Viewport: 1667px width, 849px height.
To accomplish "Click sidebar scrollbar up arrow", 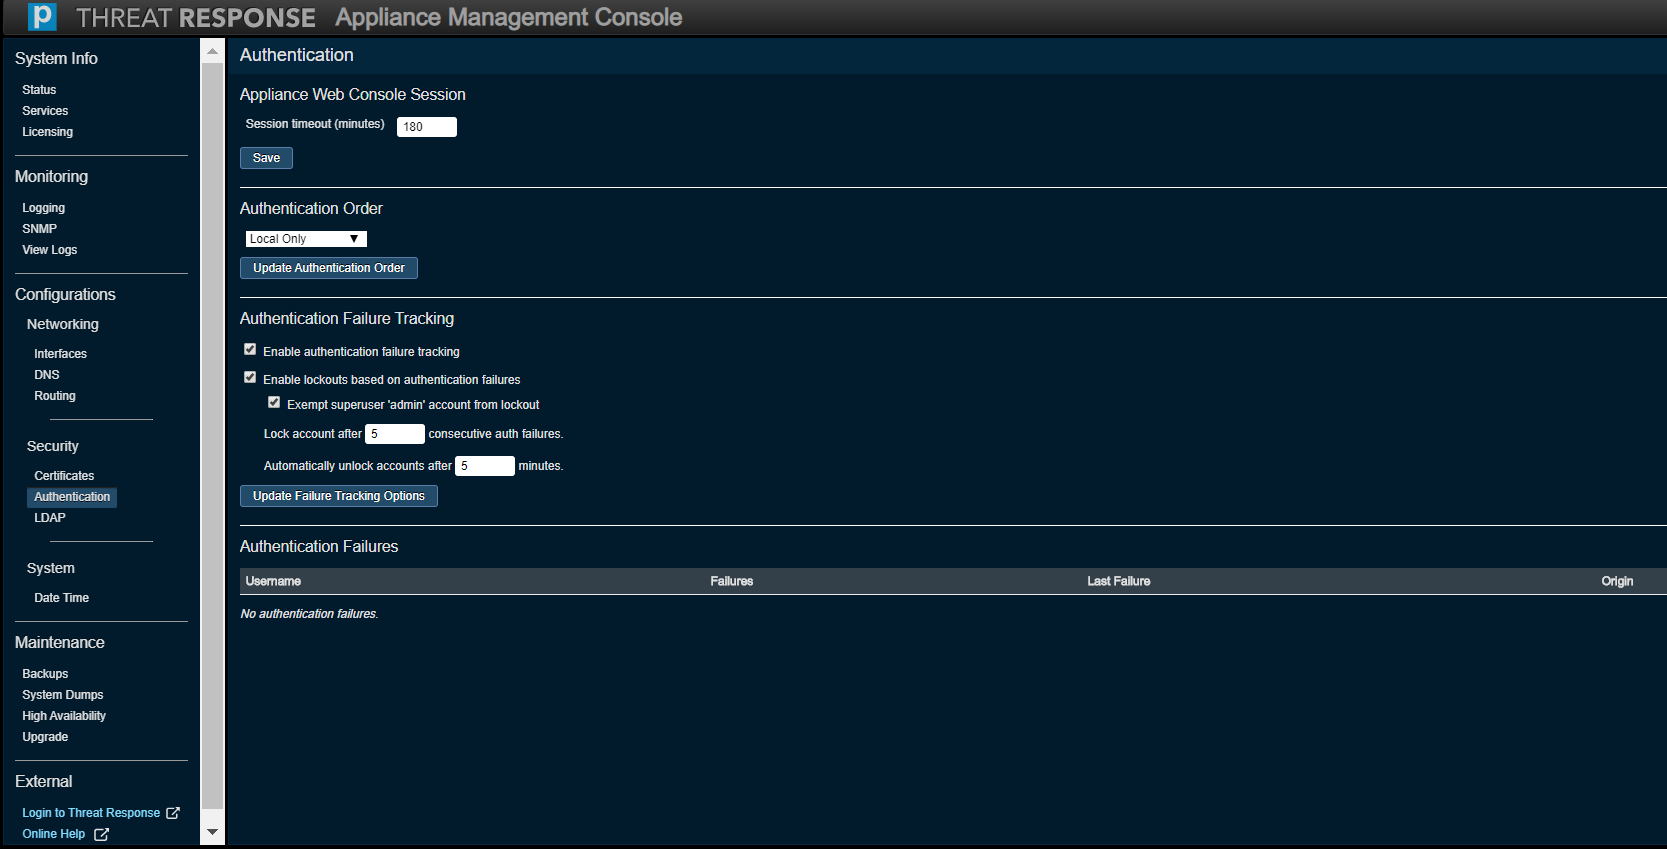I will click(212, 51).
